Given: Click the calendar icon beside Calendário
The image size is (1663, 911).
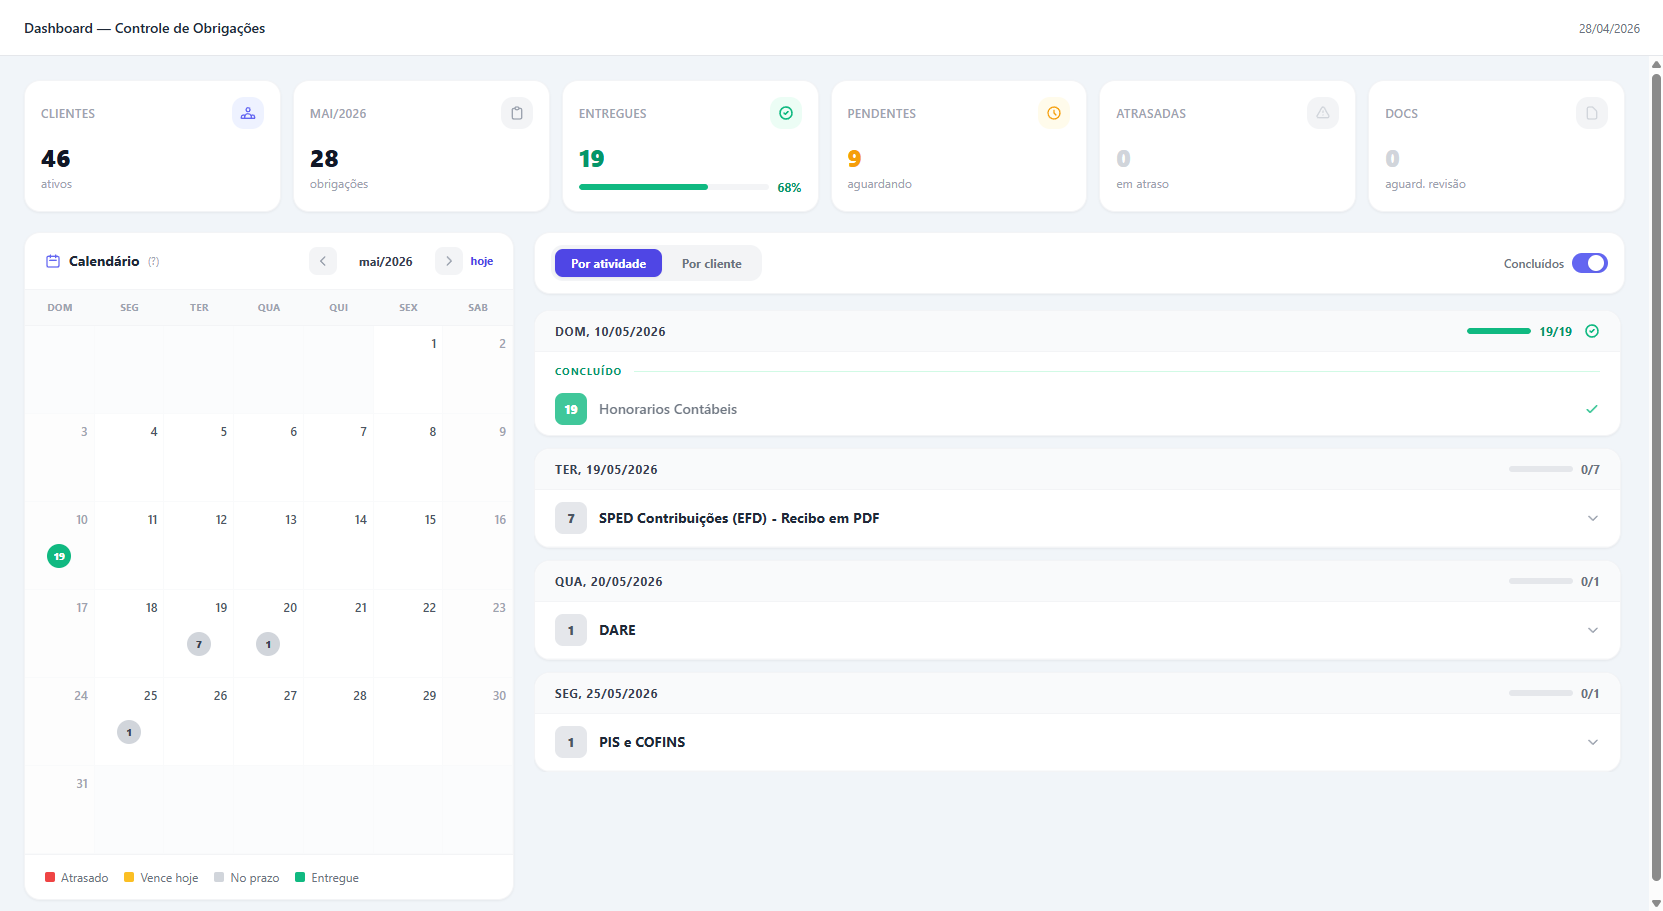Looking at the screenshot, I should 53,261.
